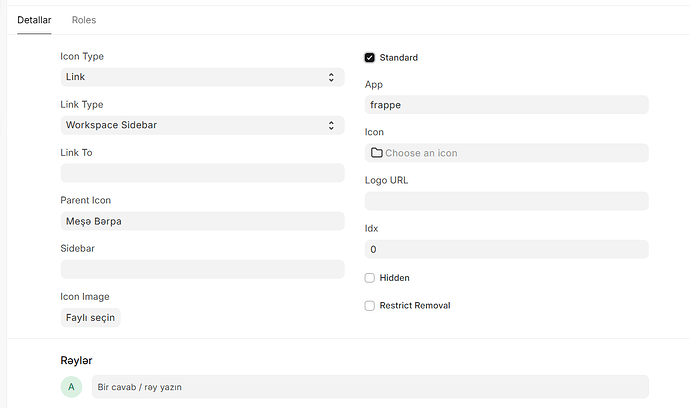
Task: Toggle the Standard checkbox
Action: pyautogui.click(x=370, y=58)
